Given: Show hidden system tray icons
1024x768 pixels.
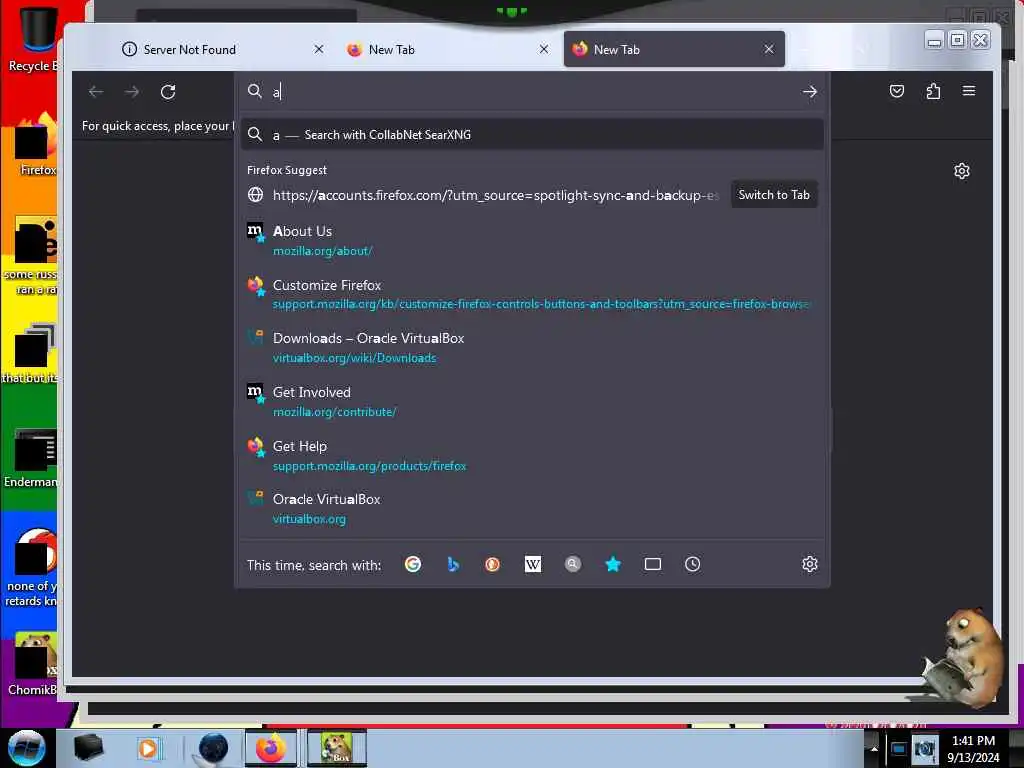Looking at the screenshot, I should coord(874,749).
